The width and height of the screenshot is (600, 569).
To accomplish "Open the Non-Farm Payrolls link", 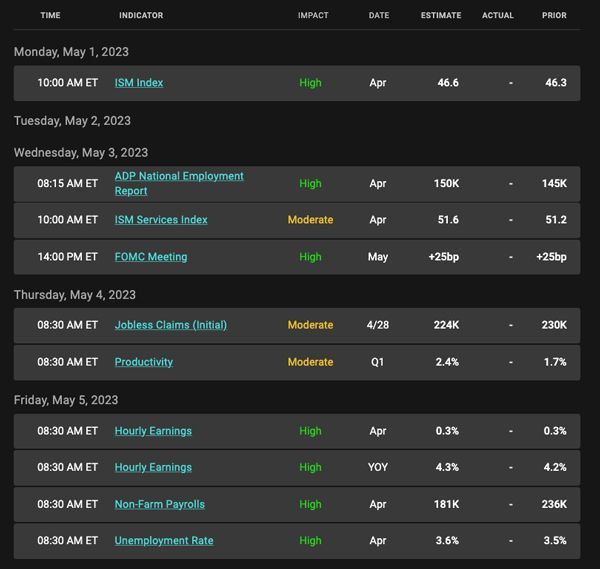I will 160,504.
